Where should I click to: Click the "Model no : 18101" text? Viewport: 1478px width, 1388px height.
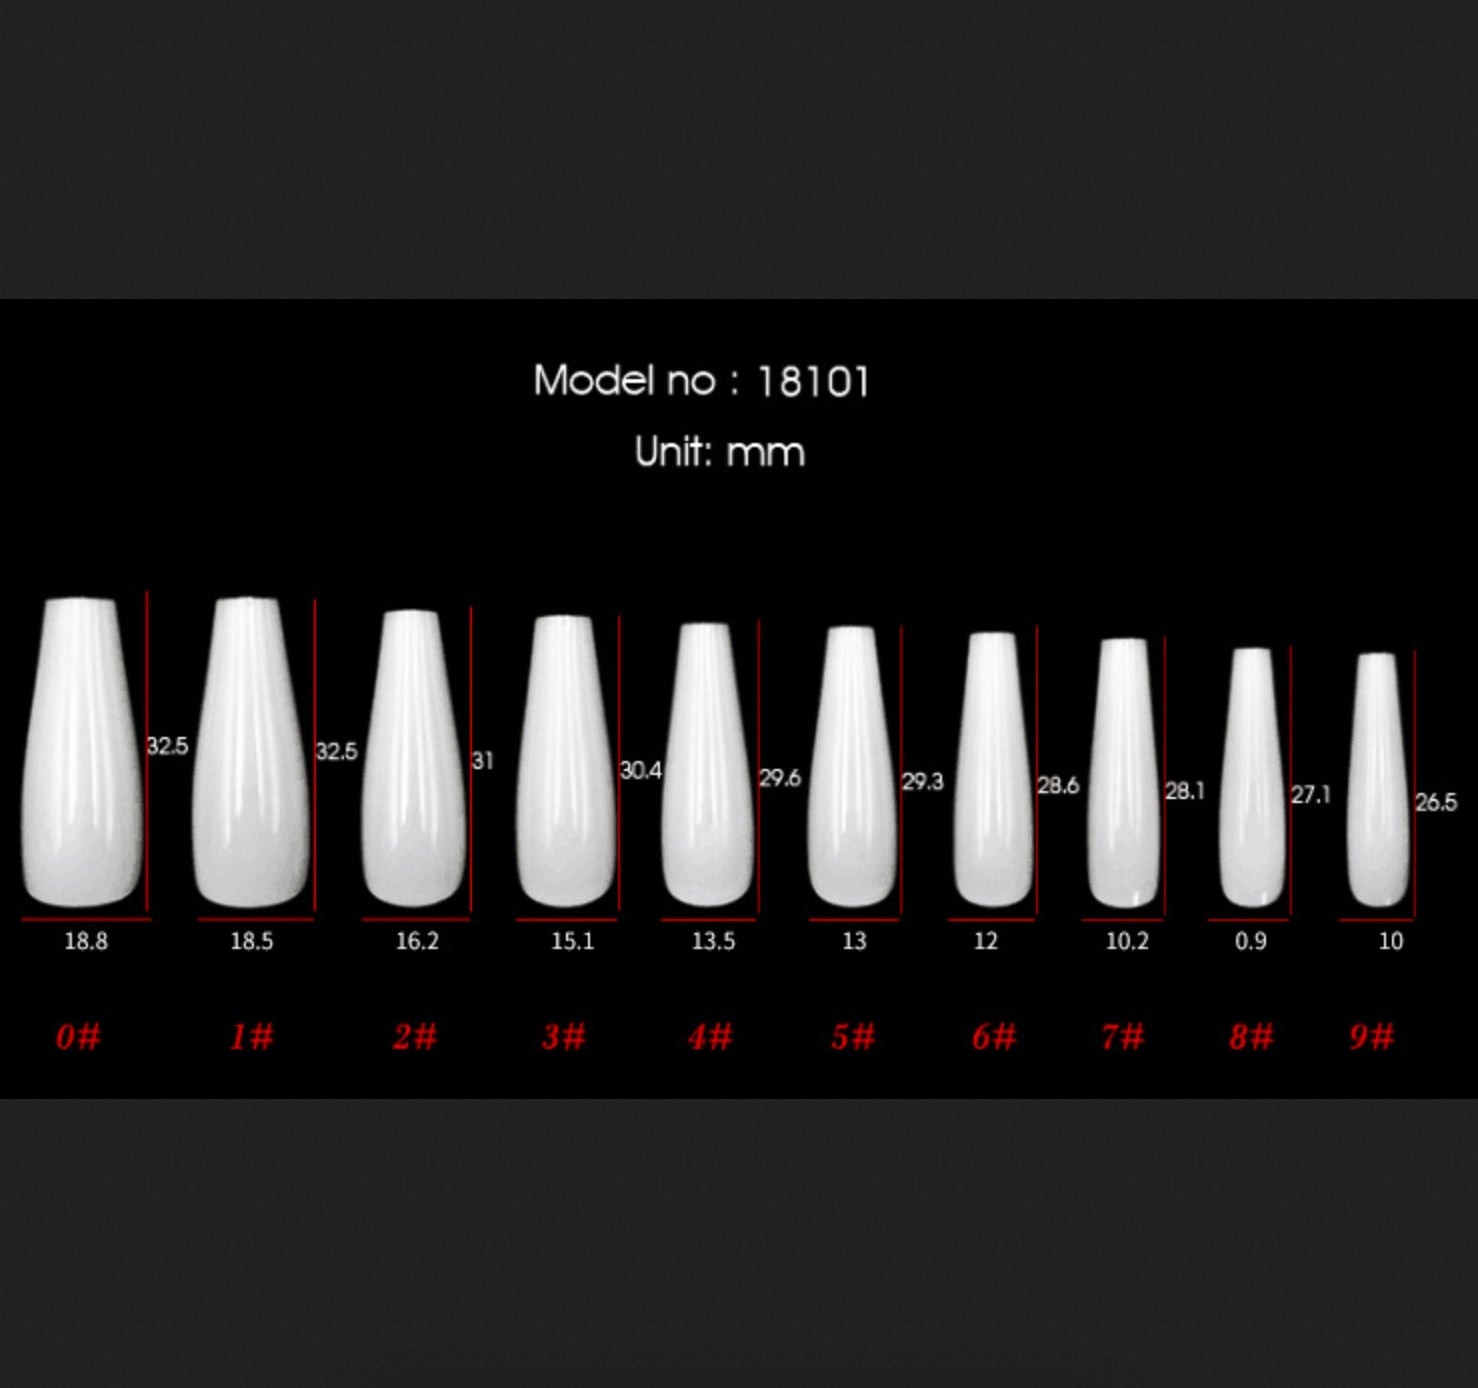click(701, 381)
